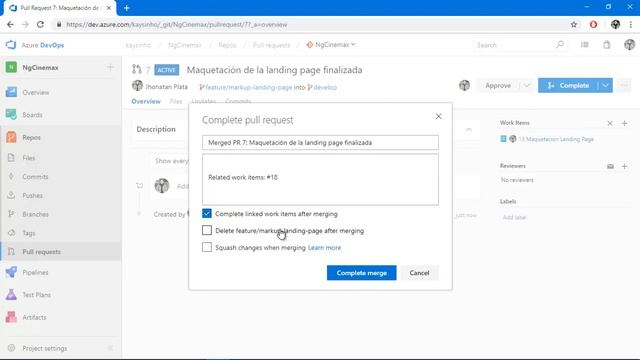
Task: Open user profile avatar in header
Action: [629, 44]
